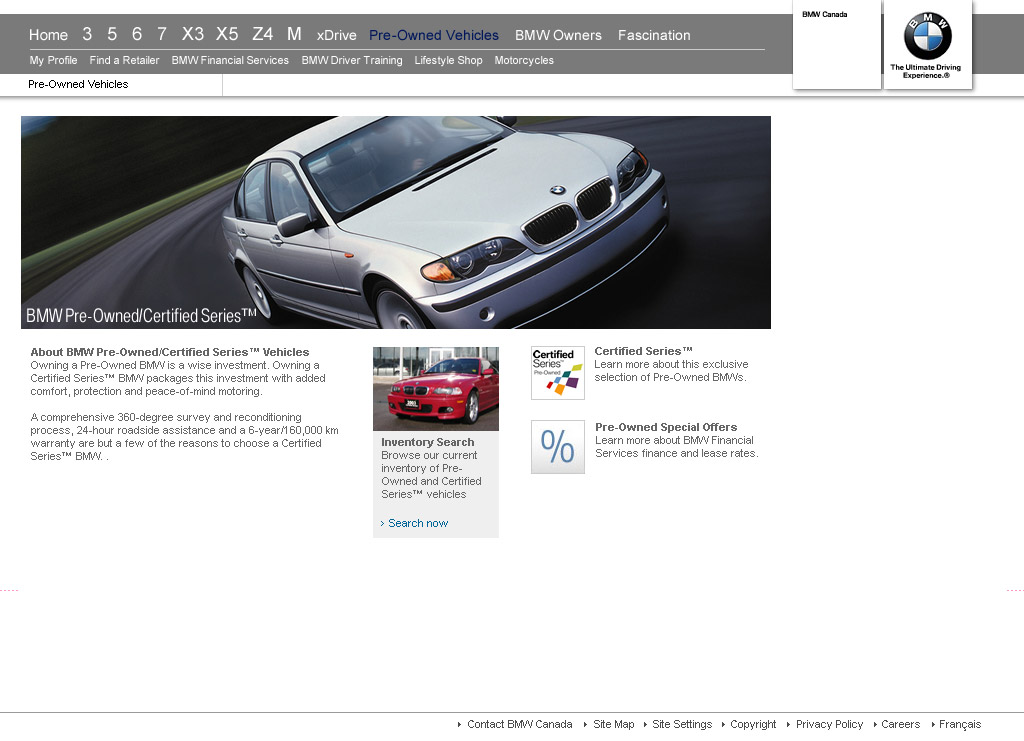Open the Inventory Search heading
1024x741 pixels.
428,442
